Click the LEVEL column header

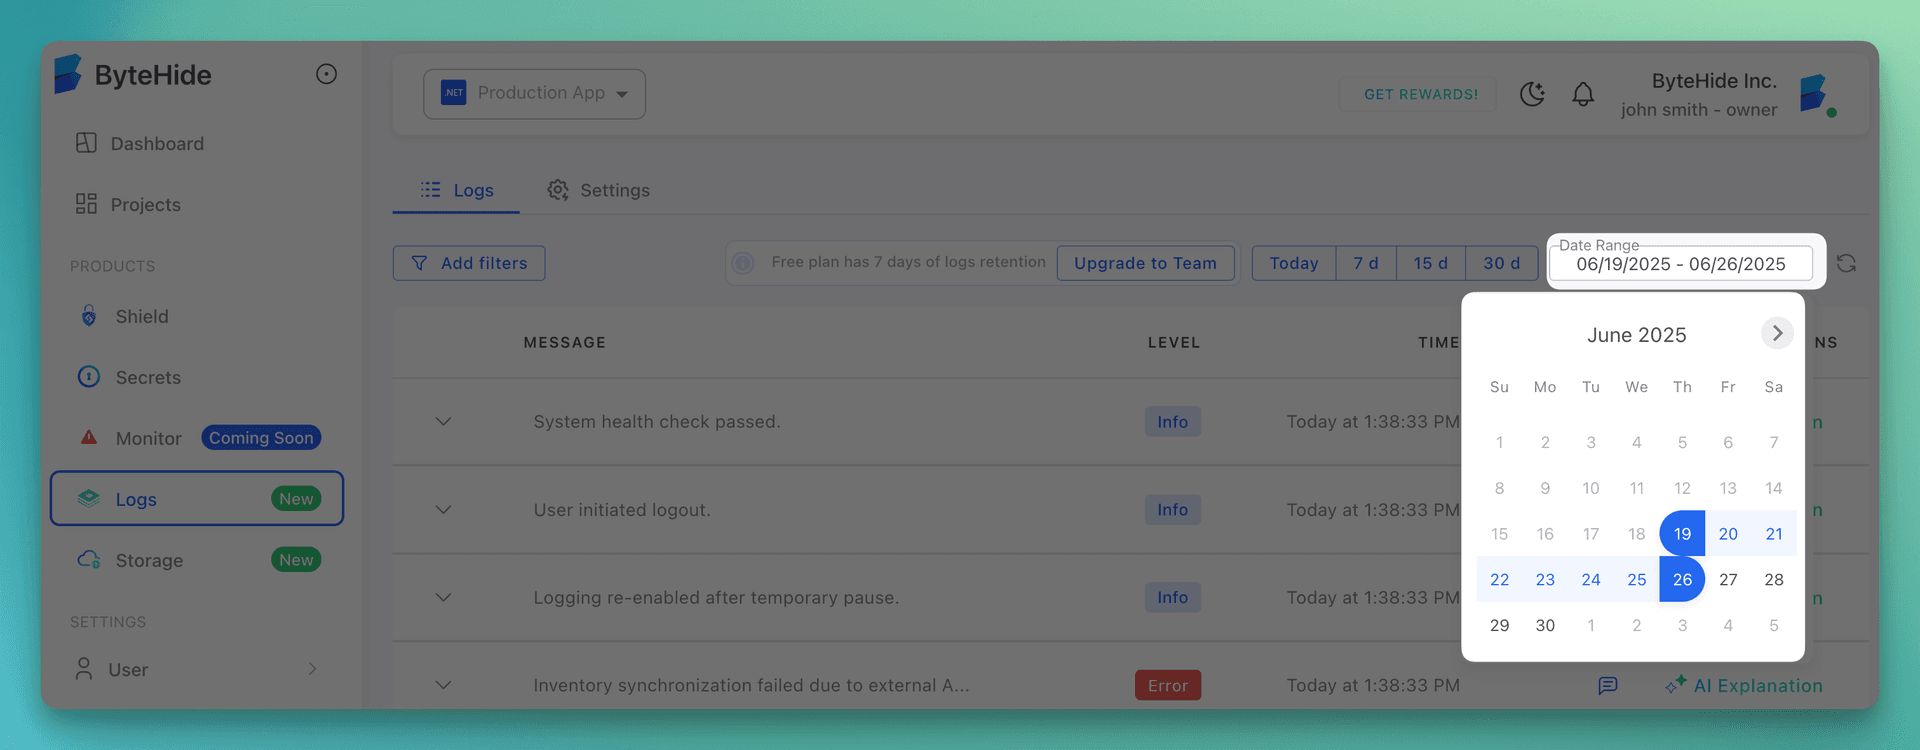click(x=1174, y=342)
